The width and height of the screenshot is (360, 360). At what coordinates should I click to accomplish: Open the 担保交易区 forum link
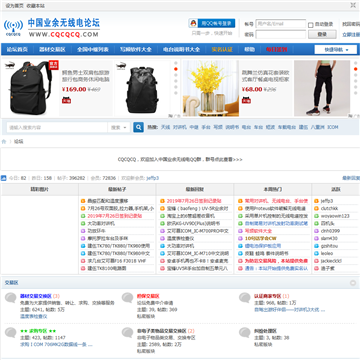(148, 296)
